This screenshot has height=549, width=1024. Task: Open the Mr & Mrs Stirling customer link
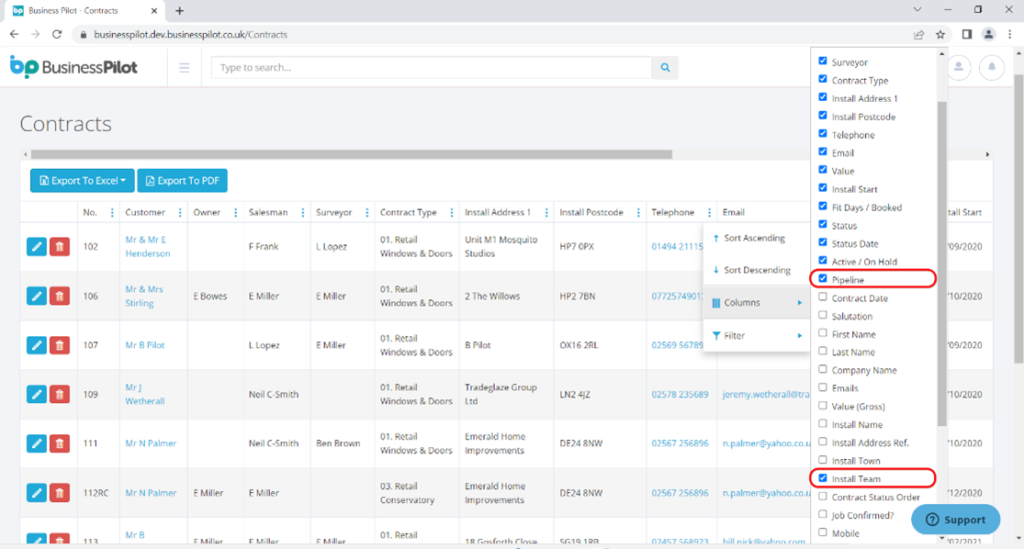click(145, 296)
